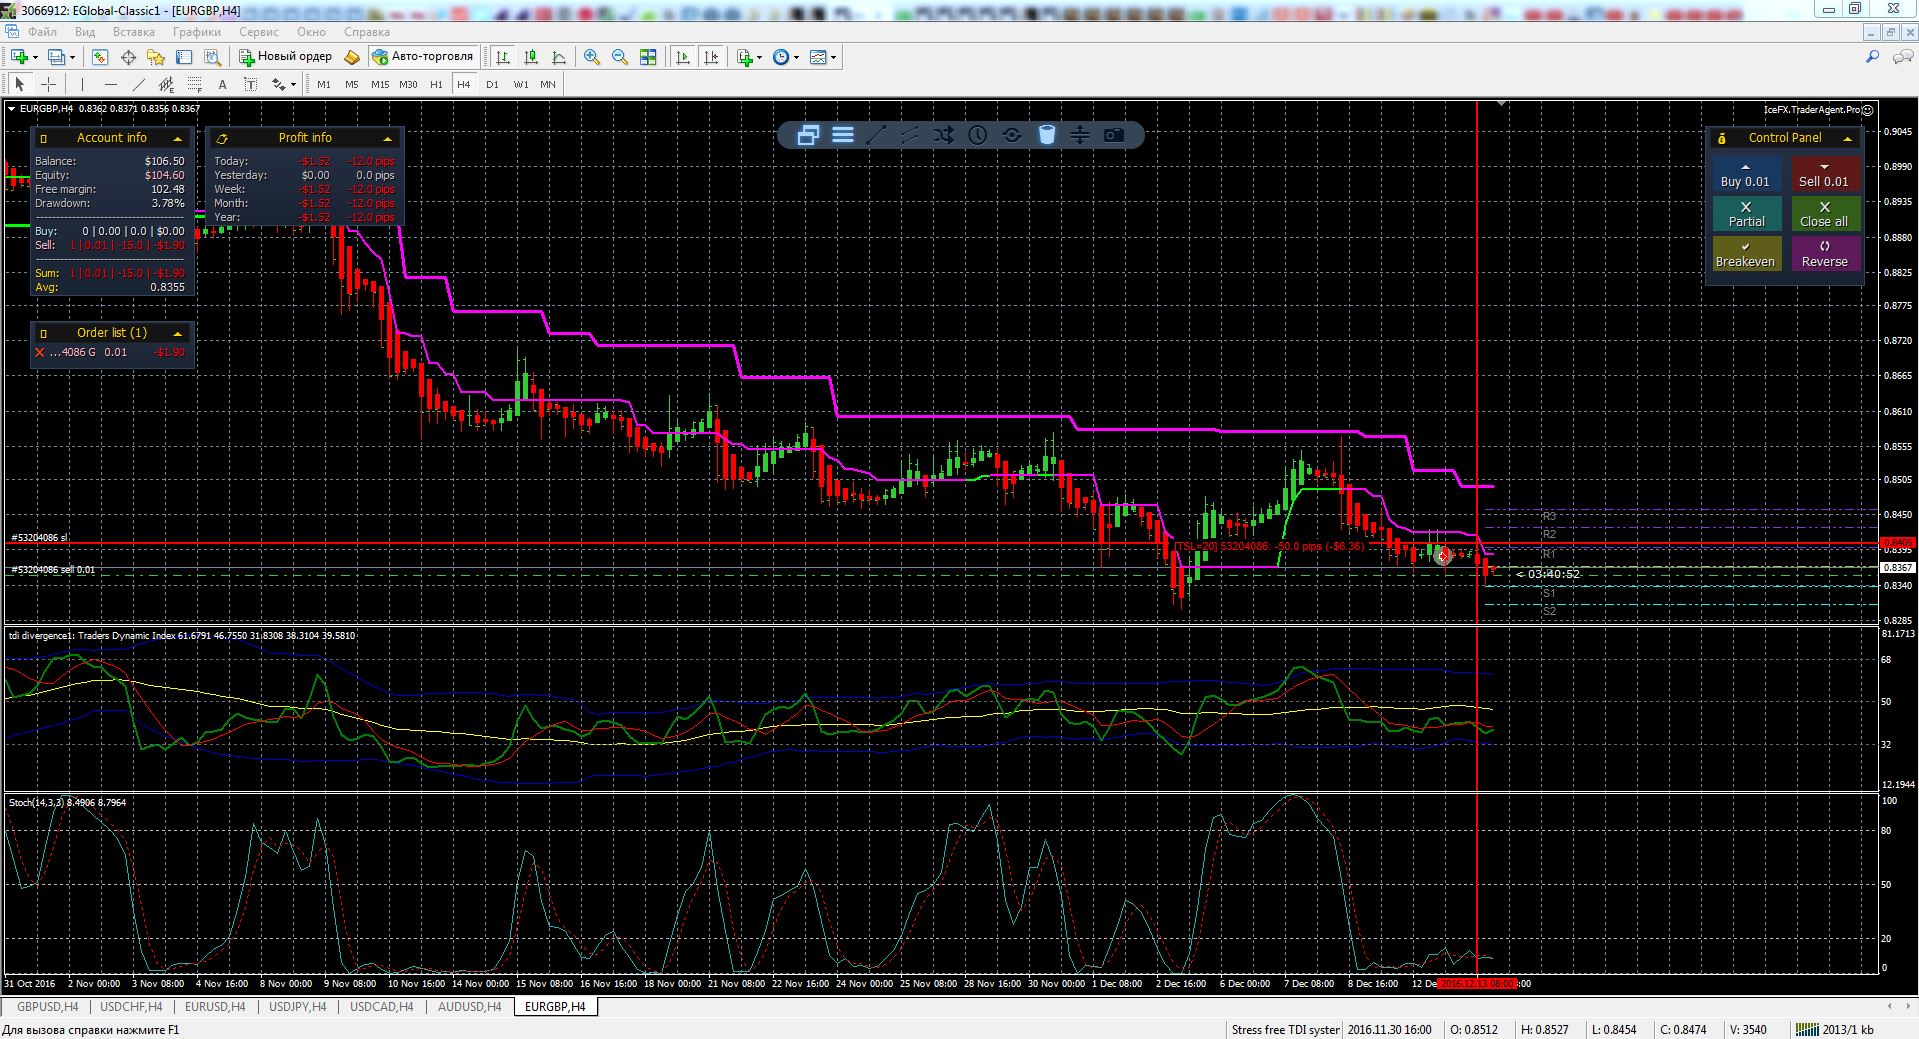The width and height of the screenshot is (1919, 1039).
Task: Switch chart type to bar chart
Action: [503, 57]
